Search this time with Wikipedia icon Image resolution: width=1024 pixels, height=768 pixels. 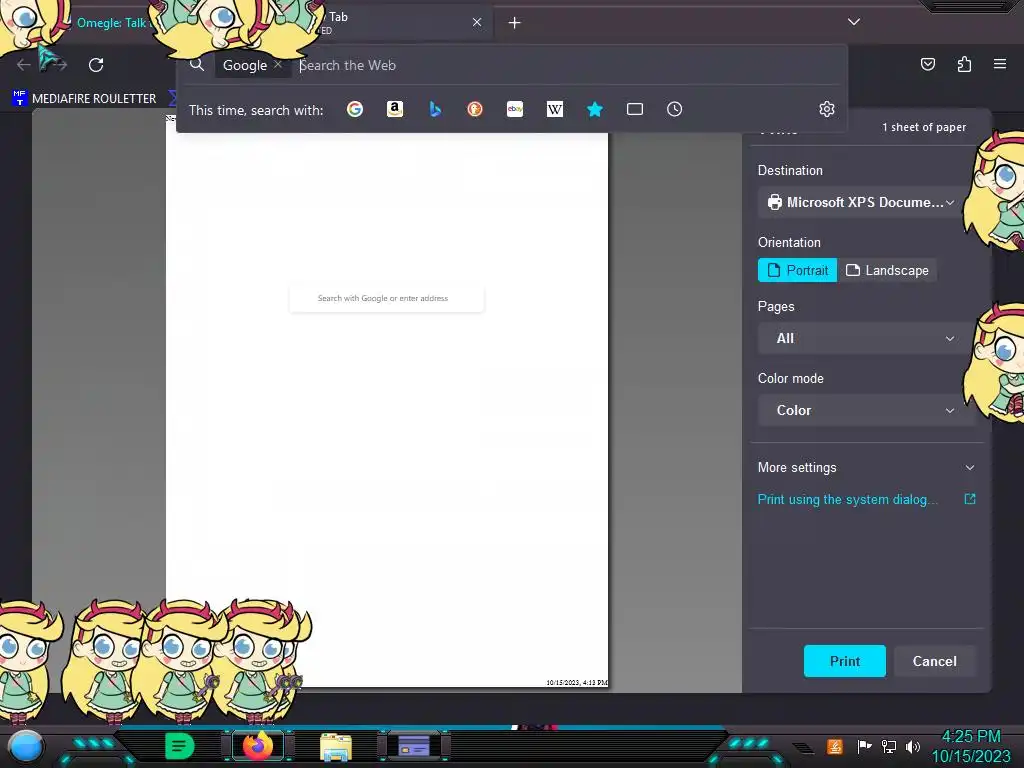[x=554, y=109]
